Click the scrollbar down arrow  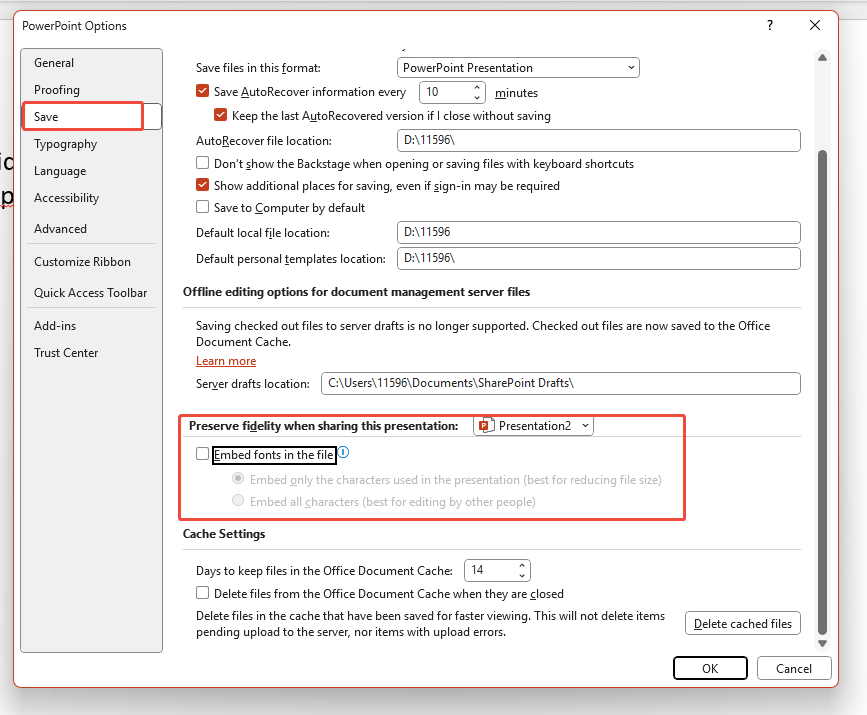click(822, 643)
